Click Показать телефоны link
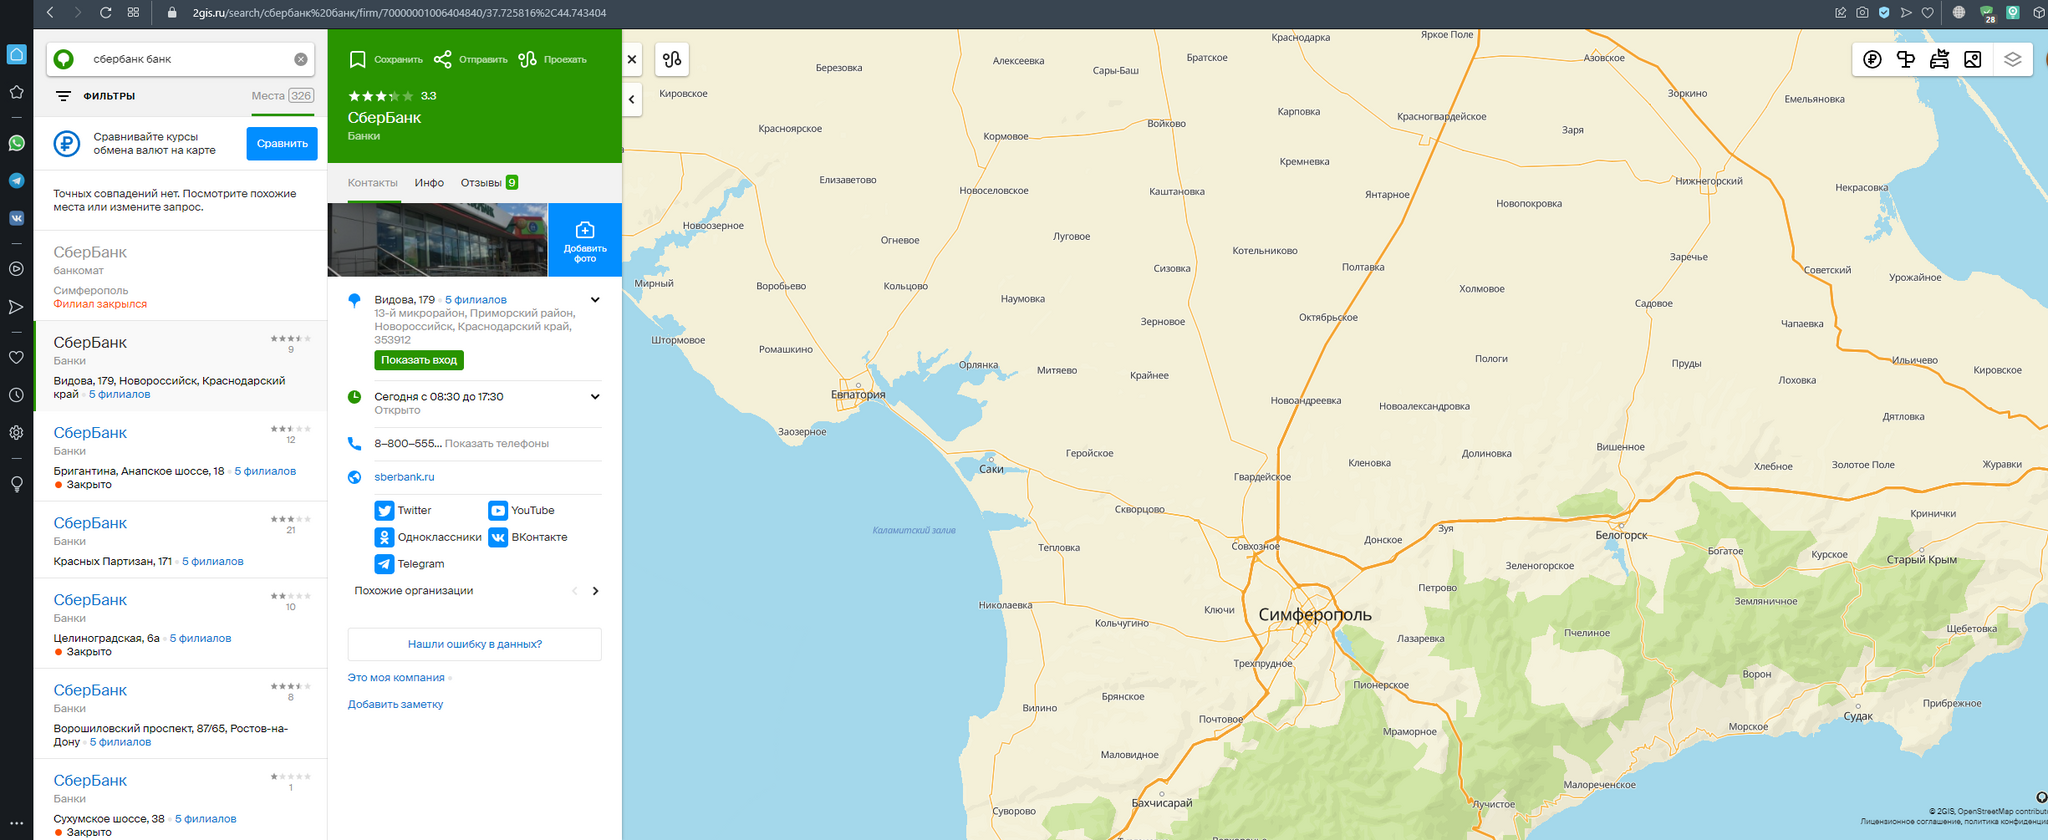This screenshot has height=840, width=2048. tap(497, 444)
